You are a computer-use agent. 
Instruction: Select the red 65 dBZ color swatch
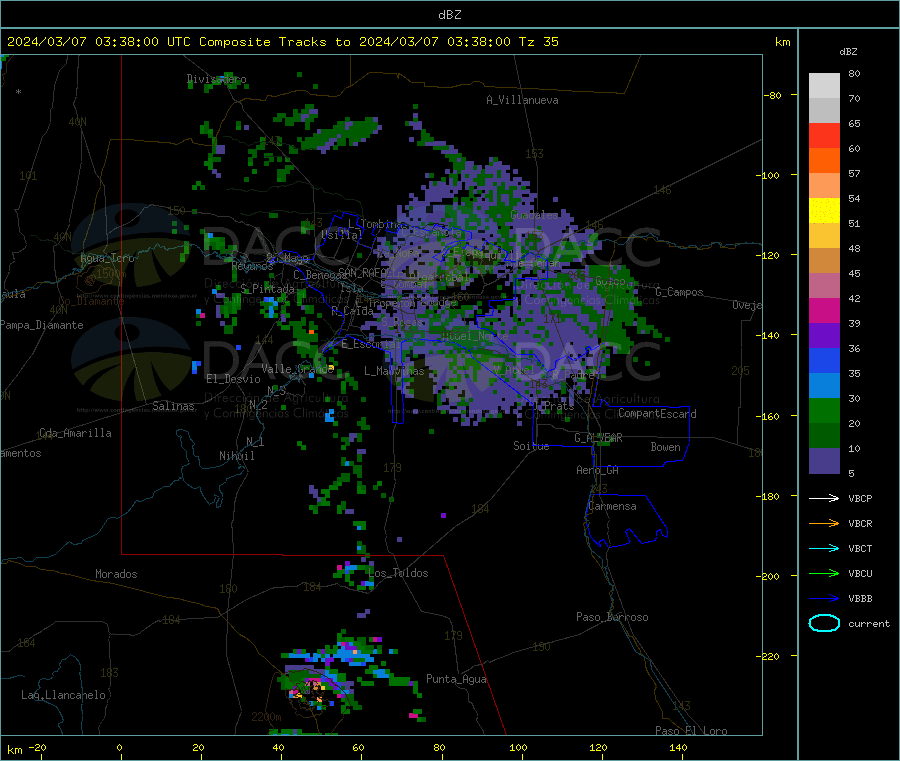click(824, 135)
